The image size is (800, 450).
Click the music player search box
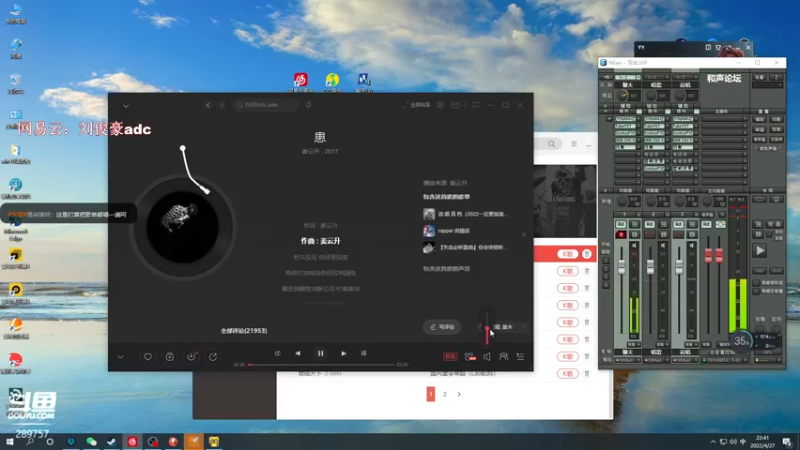265,105
